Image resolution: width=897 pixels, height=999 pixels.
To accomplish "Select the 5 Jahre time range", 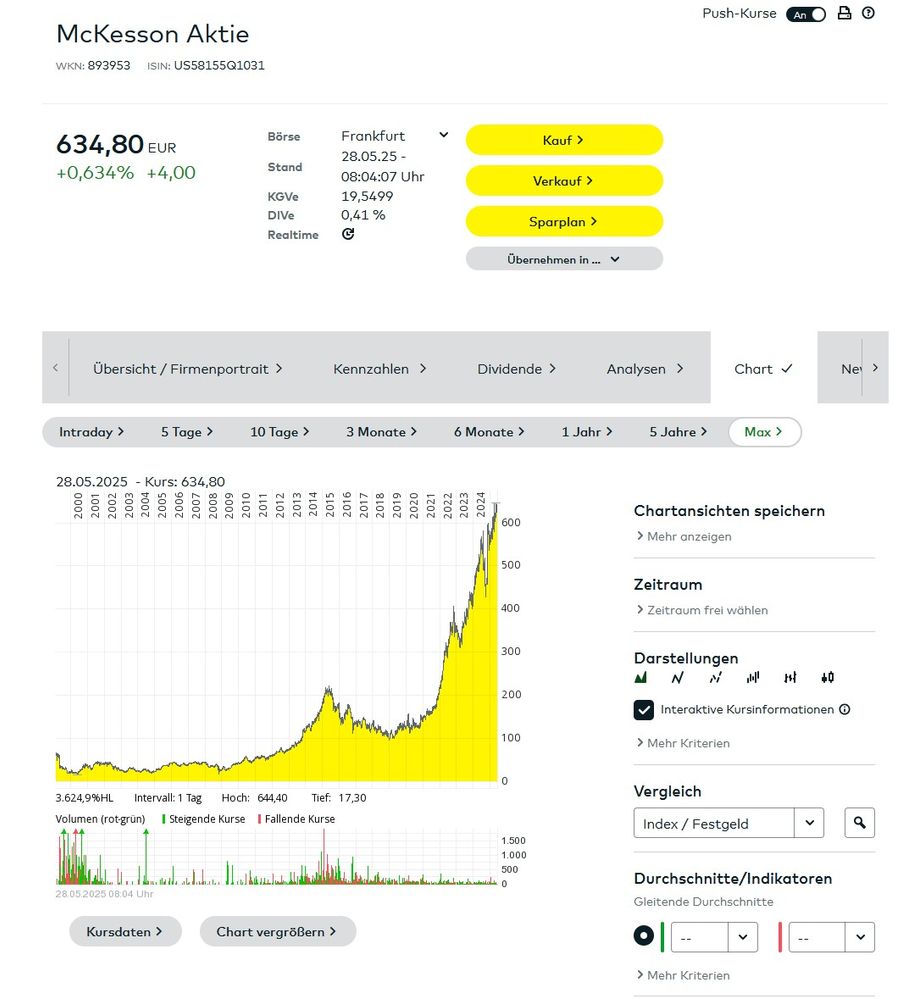I will pyautogui.click(x=678, y=432).
